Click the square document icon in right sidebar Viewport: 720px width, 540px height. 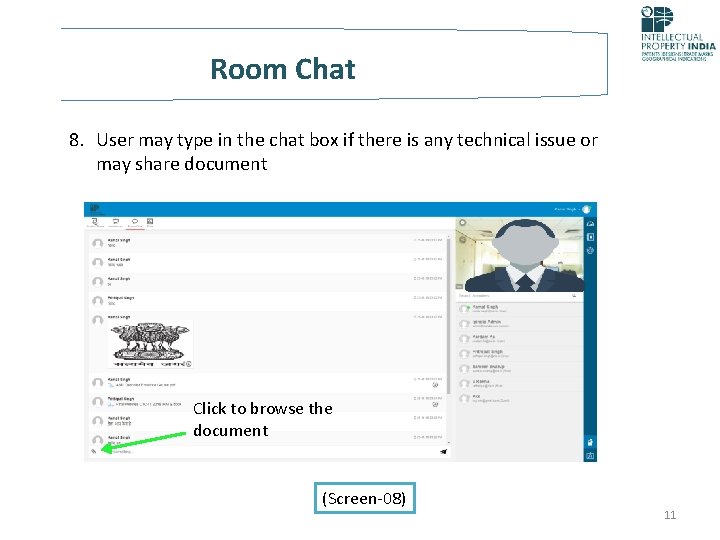(x=590, y=237)
